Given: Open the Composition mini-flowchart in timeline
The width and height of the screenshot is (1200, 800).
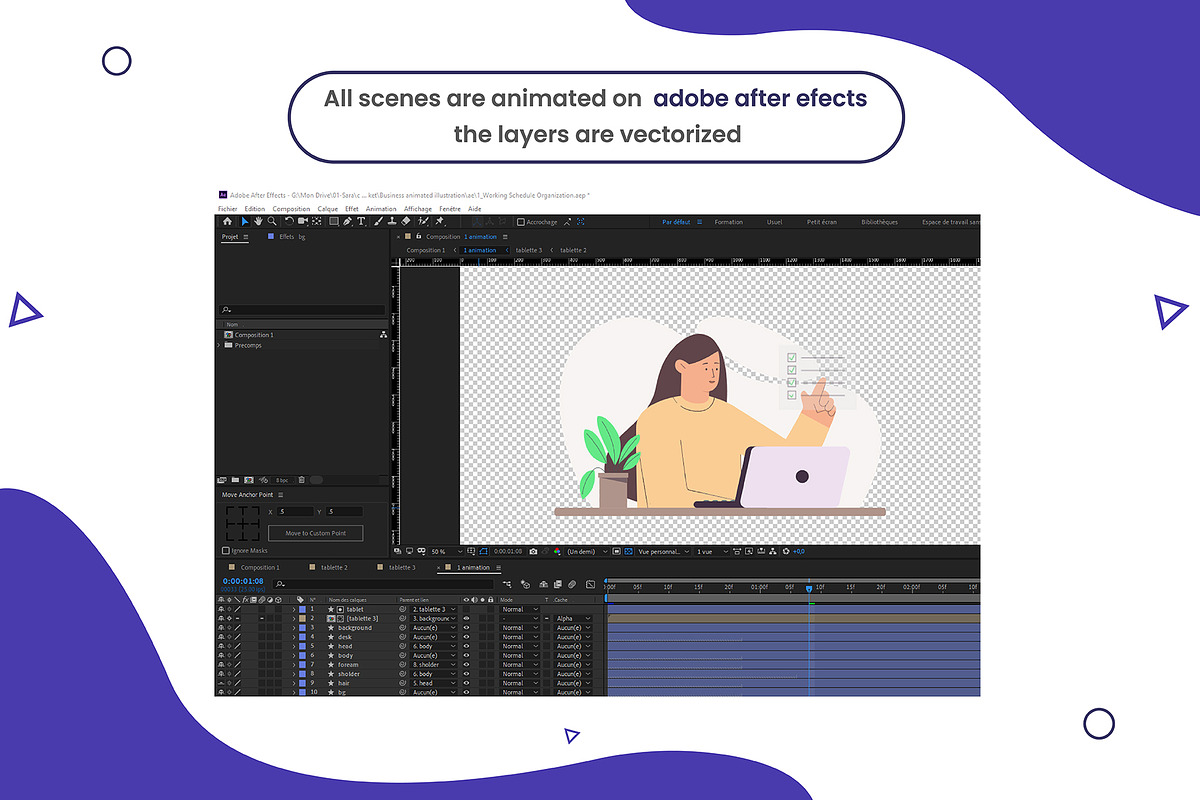Looking at the screenshot, I should pyautogui.click(x=507, y=584).
